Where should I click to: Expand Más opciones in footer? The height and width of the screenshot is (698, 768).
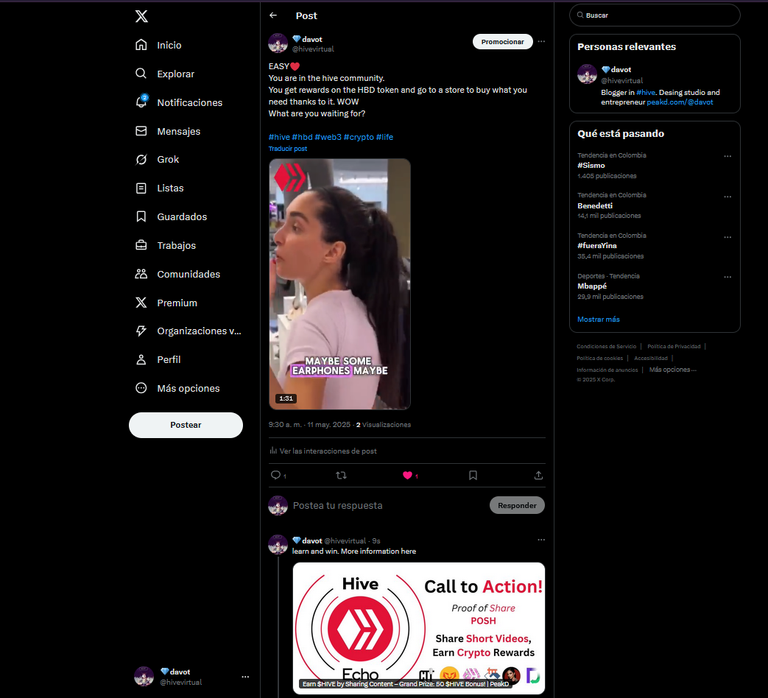coord(672,370)
